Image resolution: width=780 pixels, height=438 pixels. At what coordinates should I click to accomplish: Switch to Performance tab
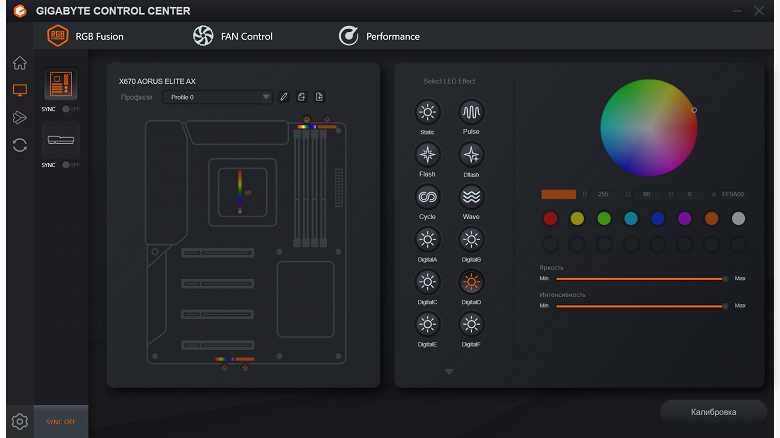pos(379,36)
